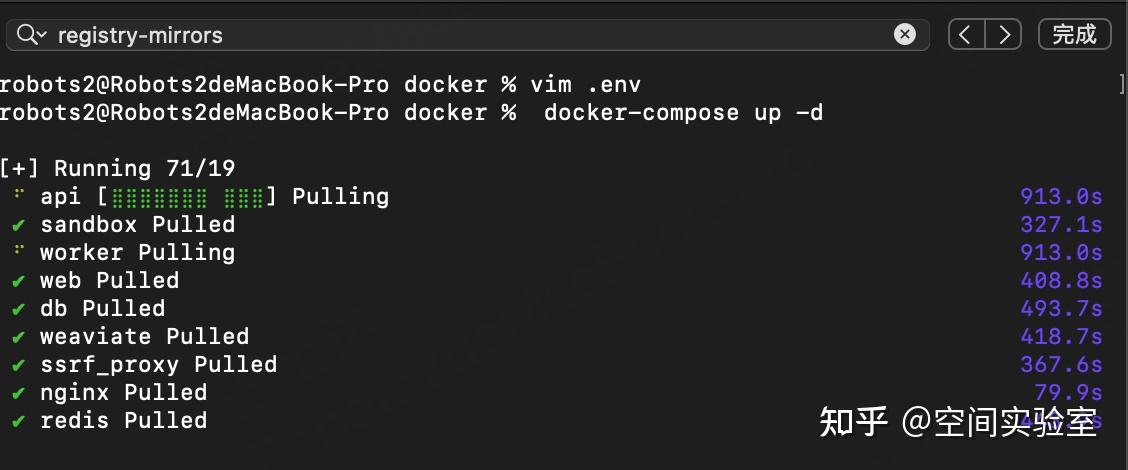
Task: Clear the search text with X button
Action: (904, 35)
